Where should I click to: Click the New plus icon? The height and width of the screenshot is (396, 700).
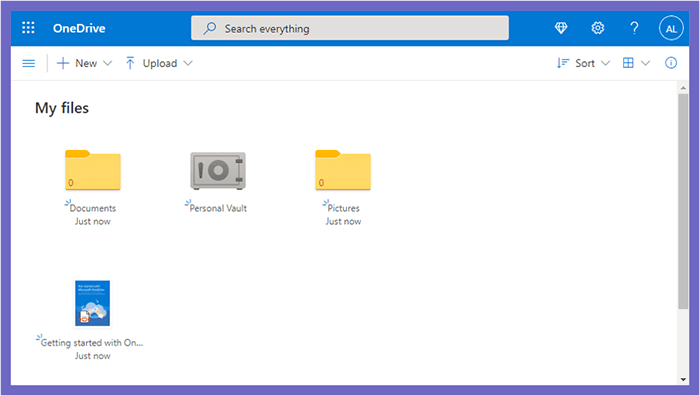[63, 63]
